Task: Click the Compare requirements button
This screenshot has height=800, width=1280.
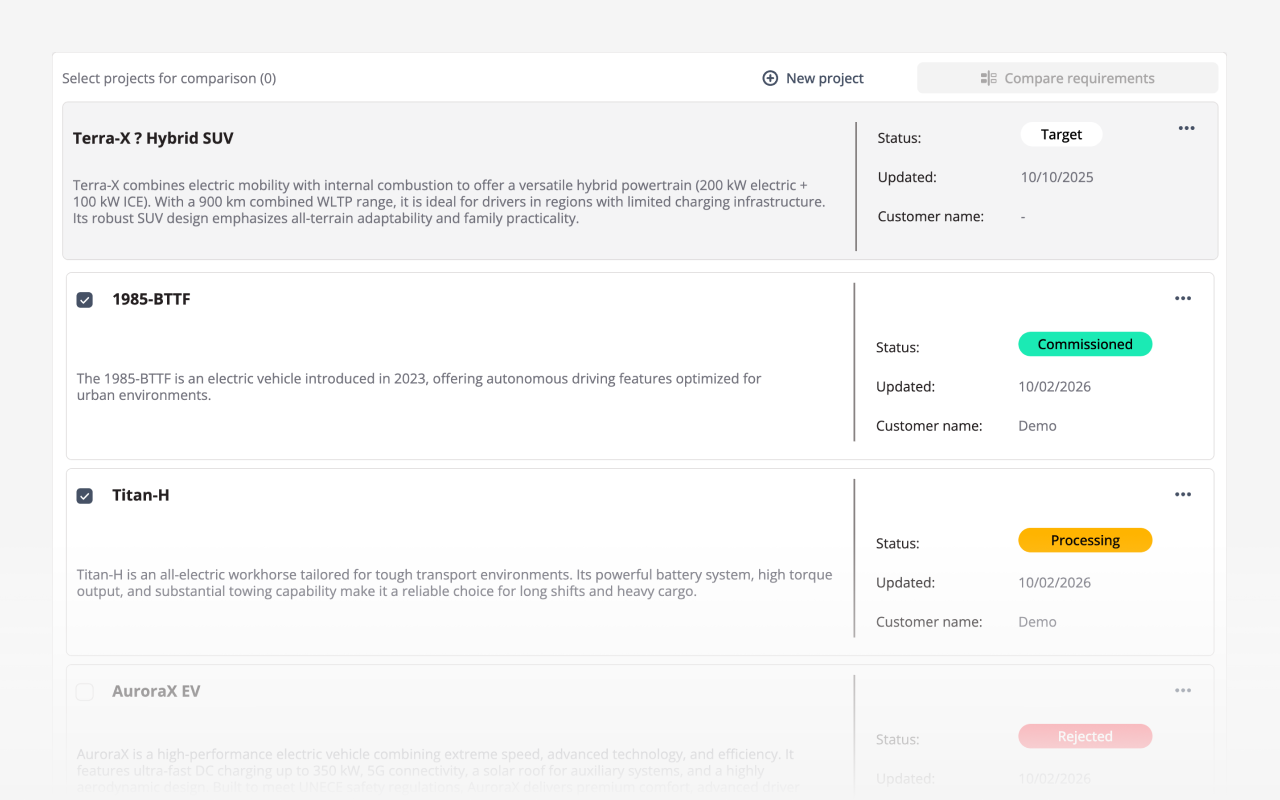Action: coord(1067,77)
